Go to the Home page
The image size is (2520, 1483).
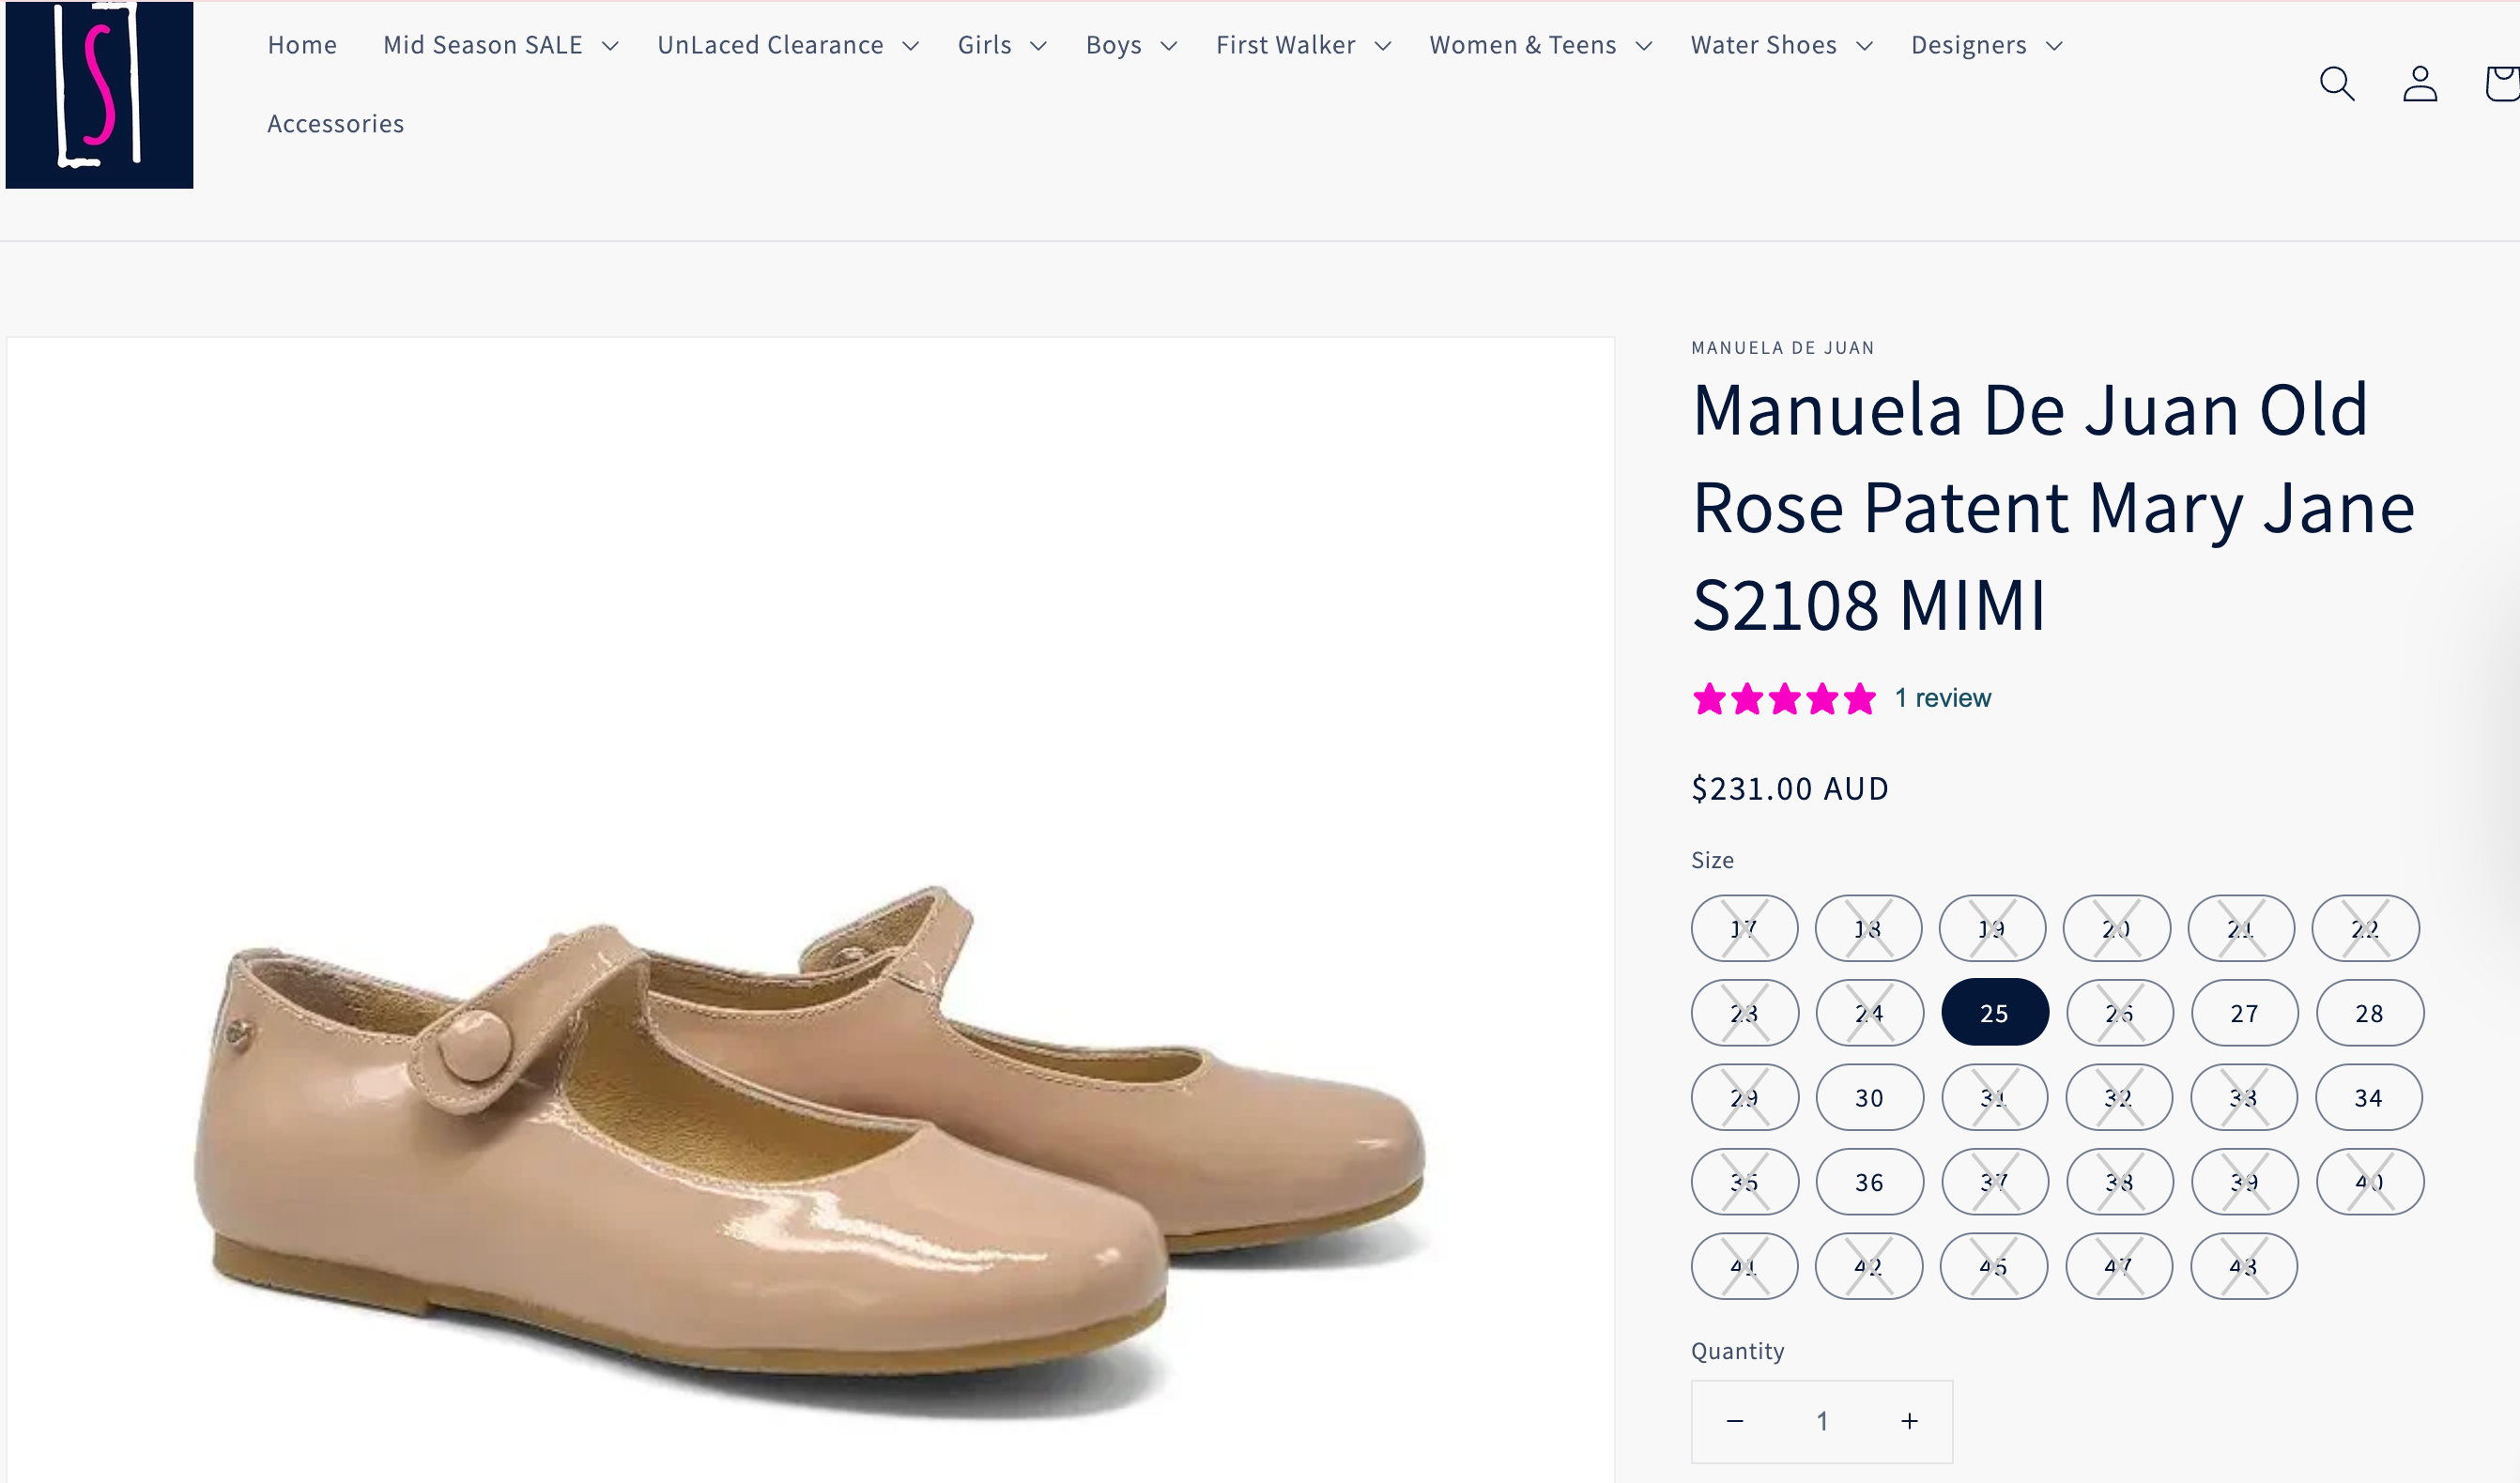[x=302, y=45]
